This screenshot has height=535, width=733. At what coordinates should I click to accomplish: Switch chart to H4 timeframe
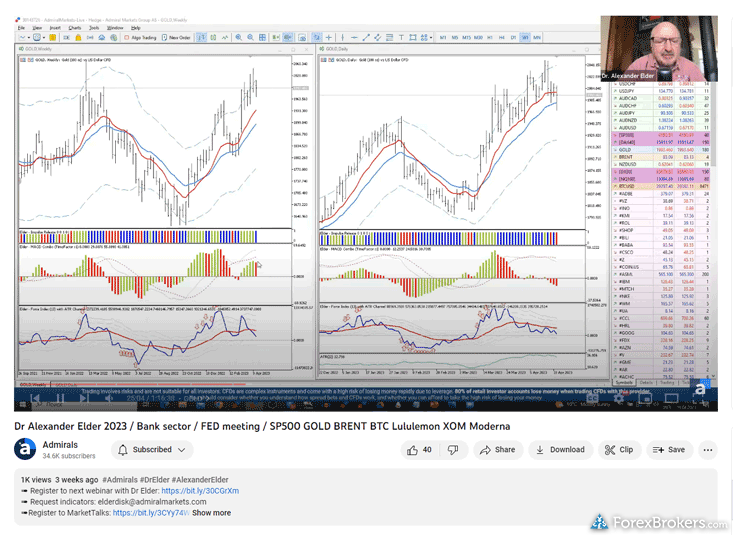502,37
